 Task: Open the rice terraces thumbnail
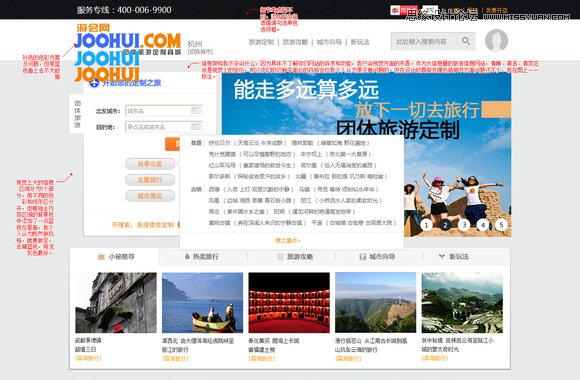[462, 303]
